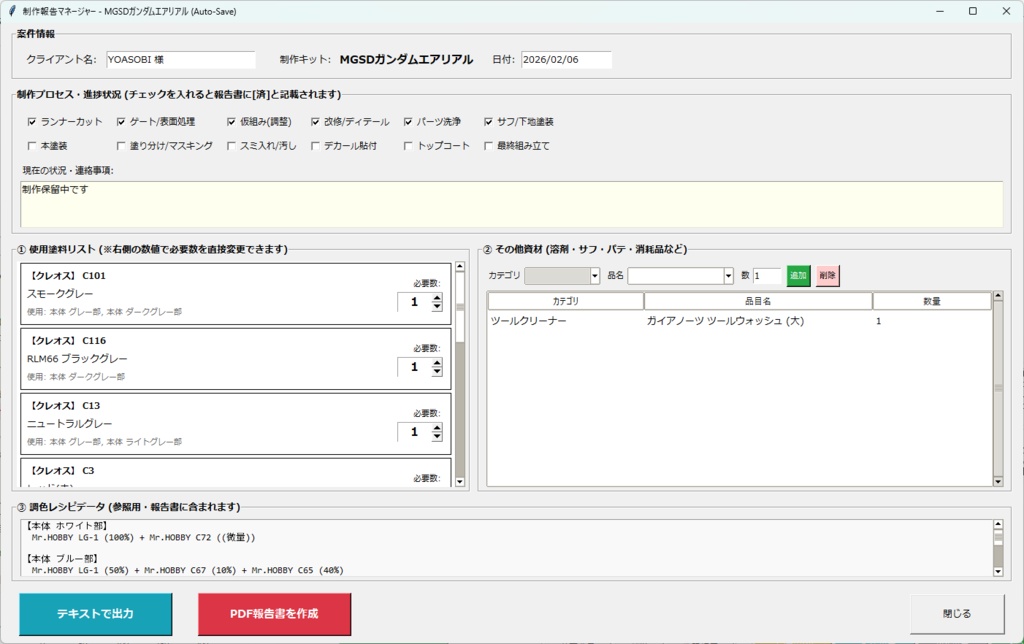This screenshot has height=644, width=1024.
Task: Decrement the 必要数 for クレオス C13
Action: 436,437
